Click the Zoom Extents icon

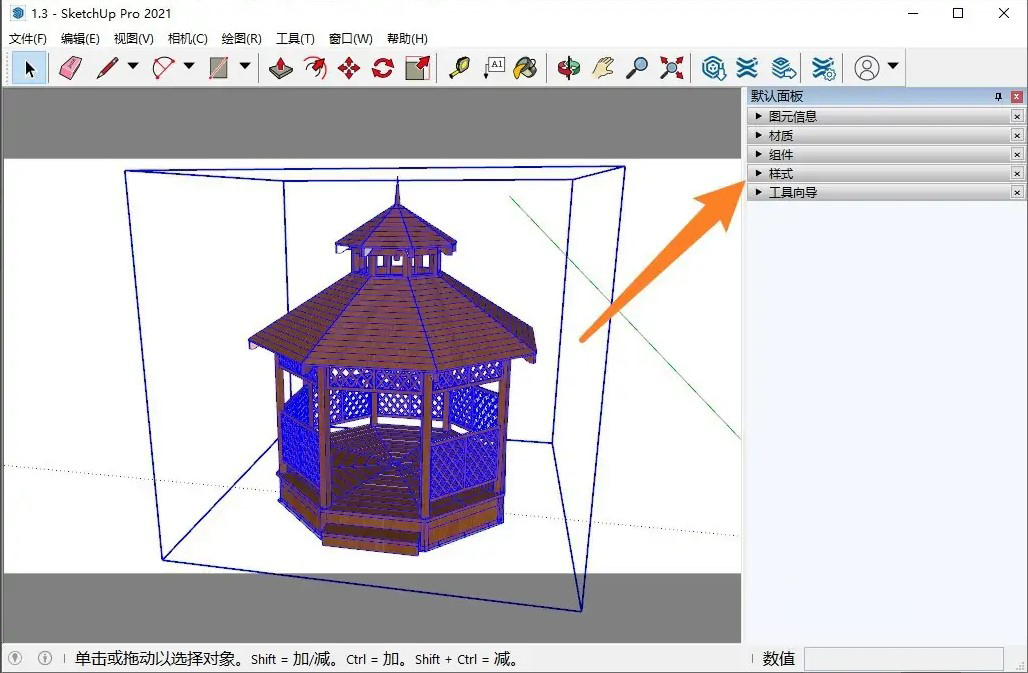(672, 68)
